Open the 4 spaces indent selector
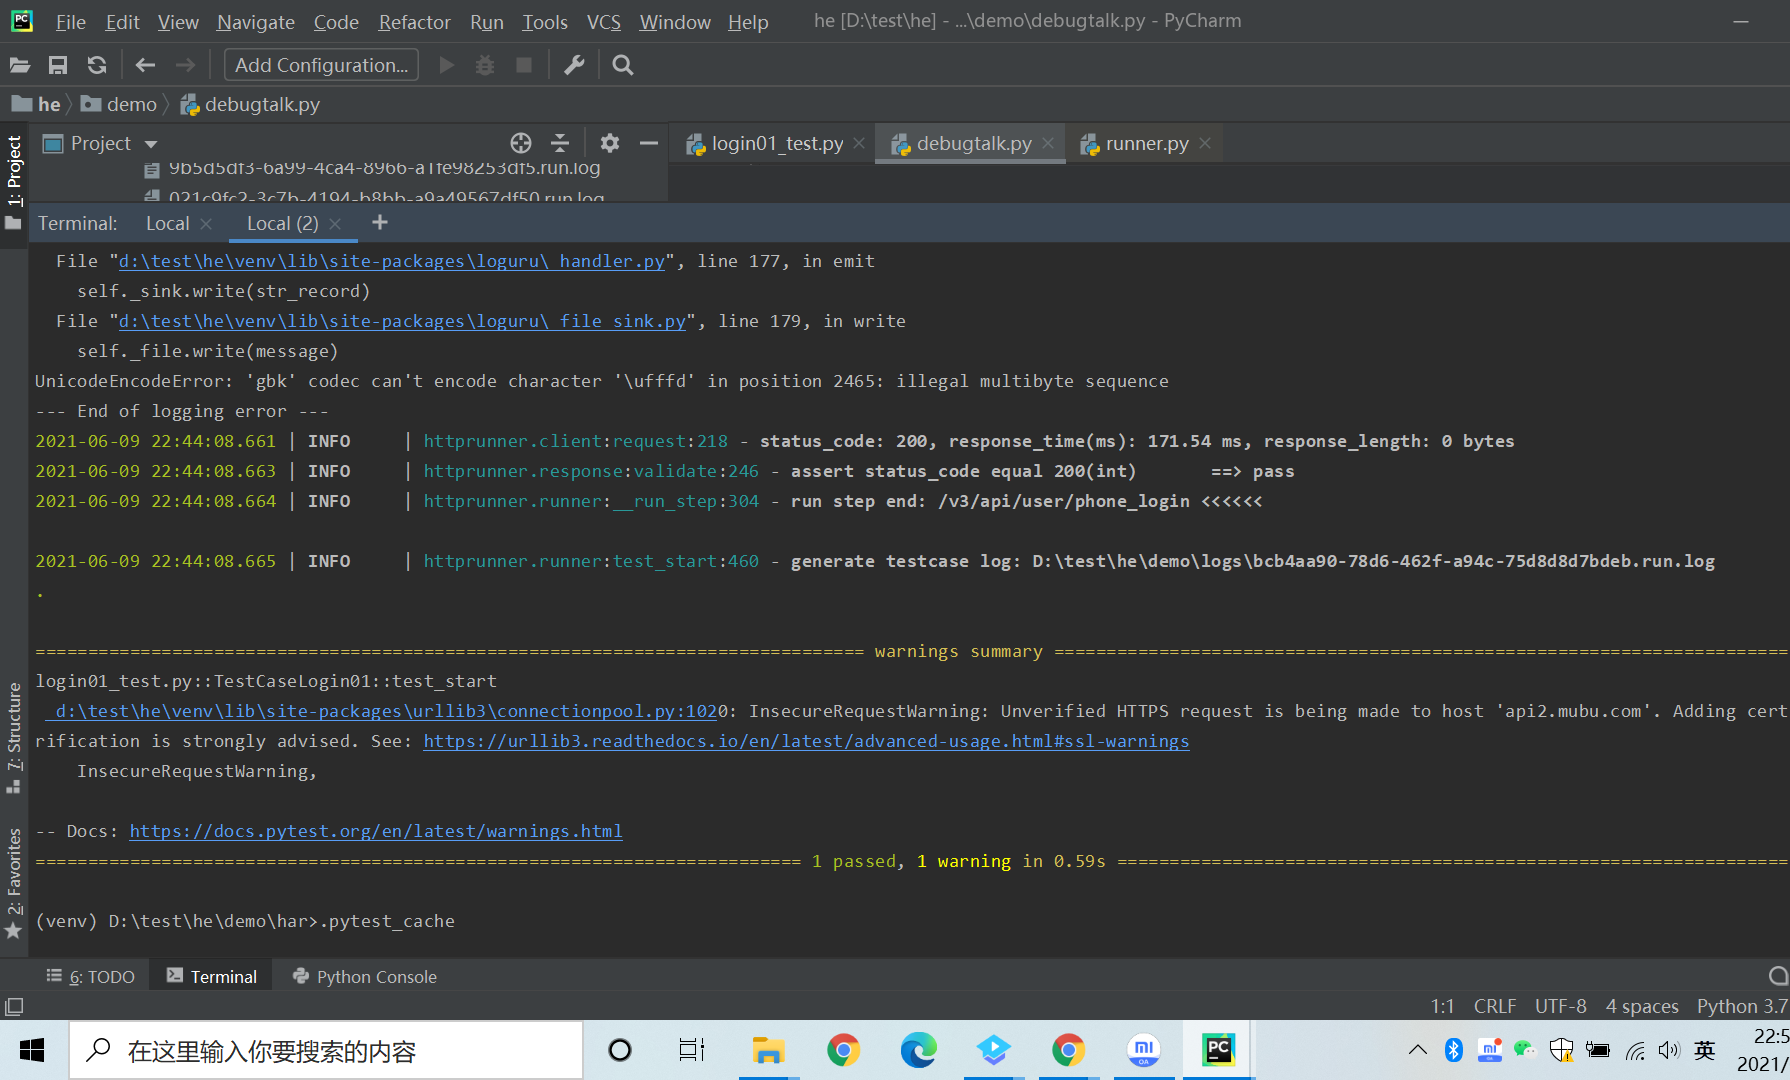This screenshot has height=1080, width=1790. point(1642,1006)
